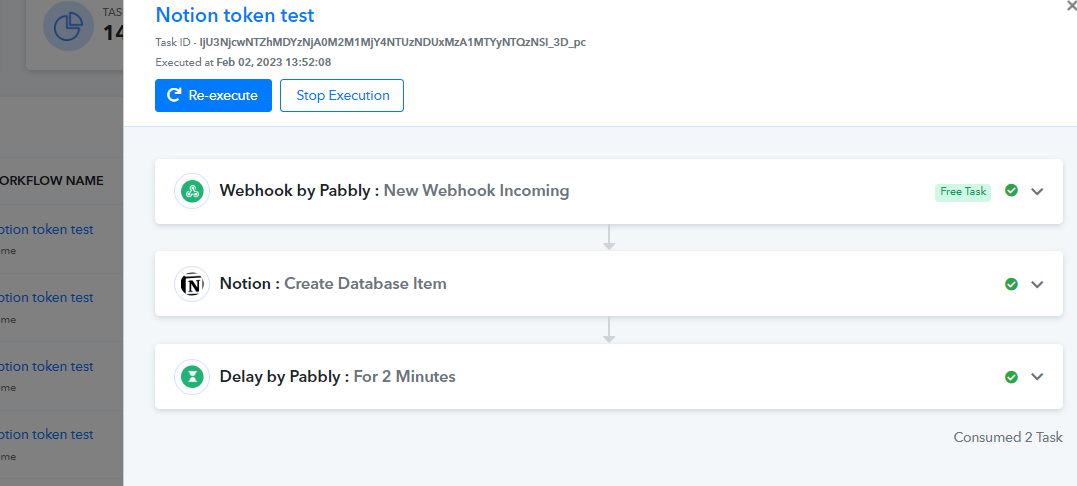Click the Free Task badge
Viewport: 1077px width, 486px height.
click(962, 192)
